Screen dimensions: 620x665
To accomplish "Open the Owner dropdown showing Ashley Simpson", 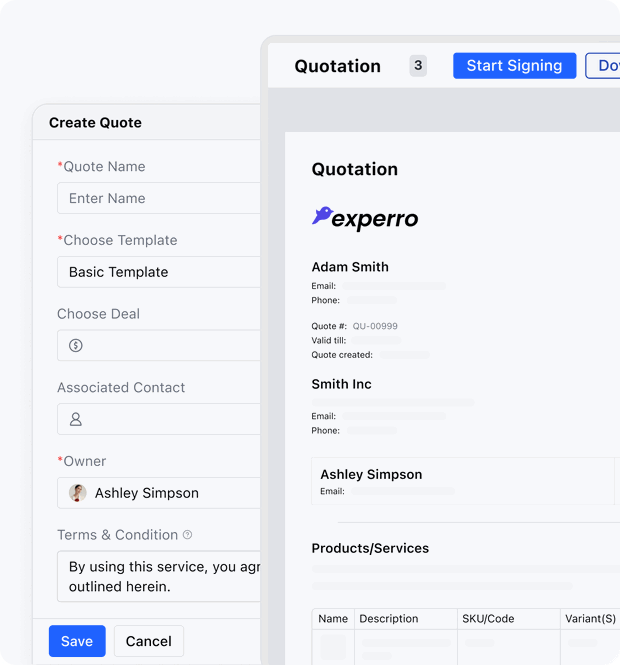I will (159, 493).
